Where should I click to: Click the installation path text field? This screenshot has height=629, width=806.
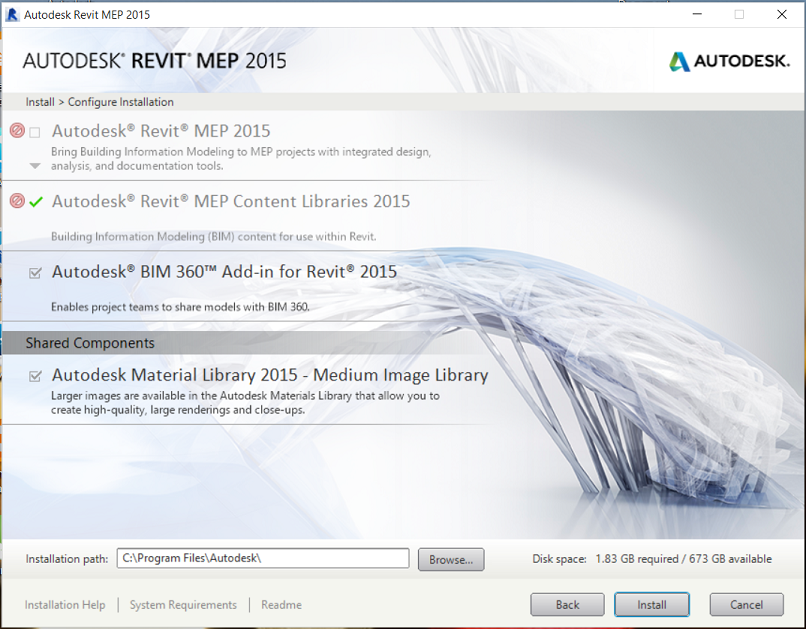pos(263,558)
